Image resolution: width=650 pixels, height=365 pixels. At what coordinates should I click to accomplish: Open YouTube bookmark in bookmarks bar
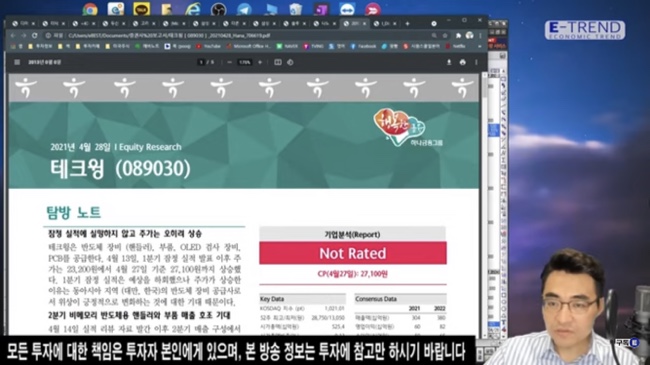(x=208, y=46)
